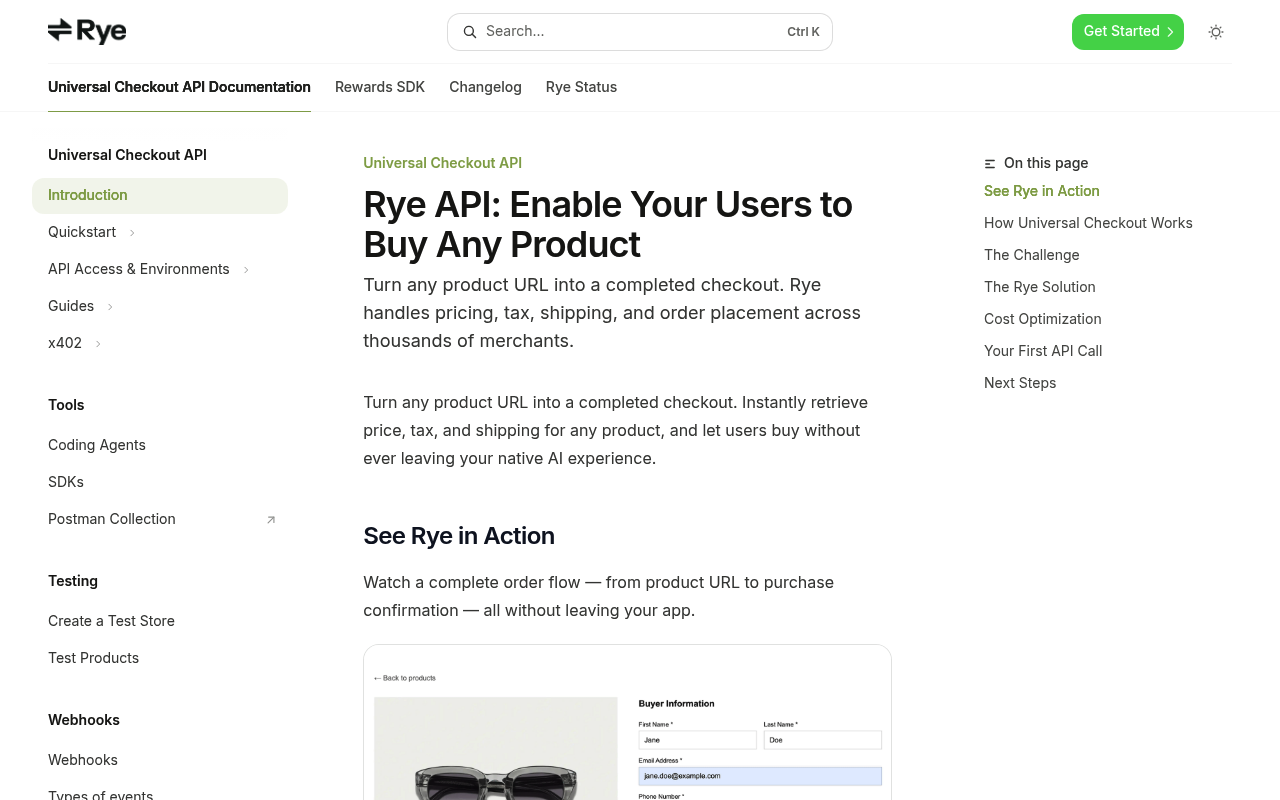Click the Get Started button
Screen dimensions: 1280x800
click(x=1128, y=32)
